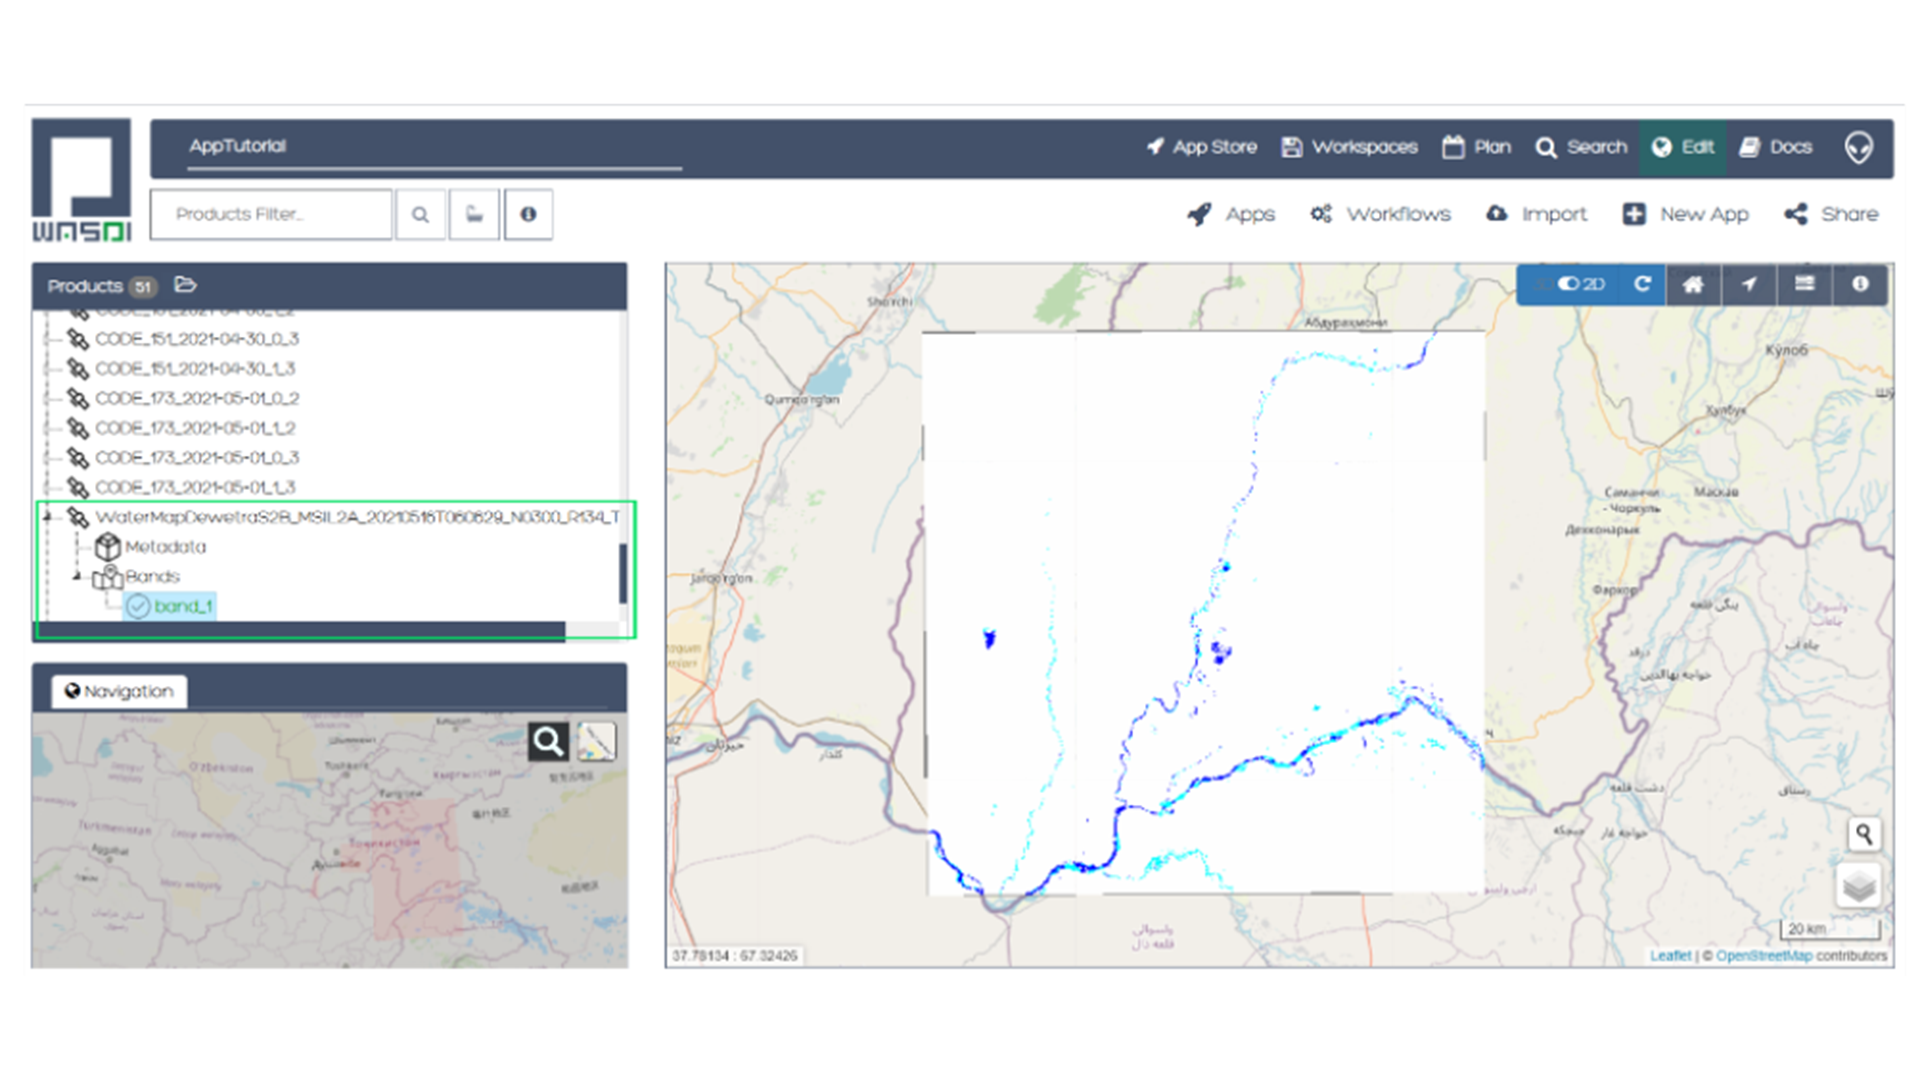
Task: Open the App Store menu
Action: pos(1201,147)
